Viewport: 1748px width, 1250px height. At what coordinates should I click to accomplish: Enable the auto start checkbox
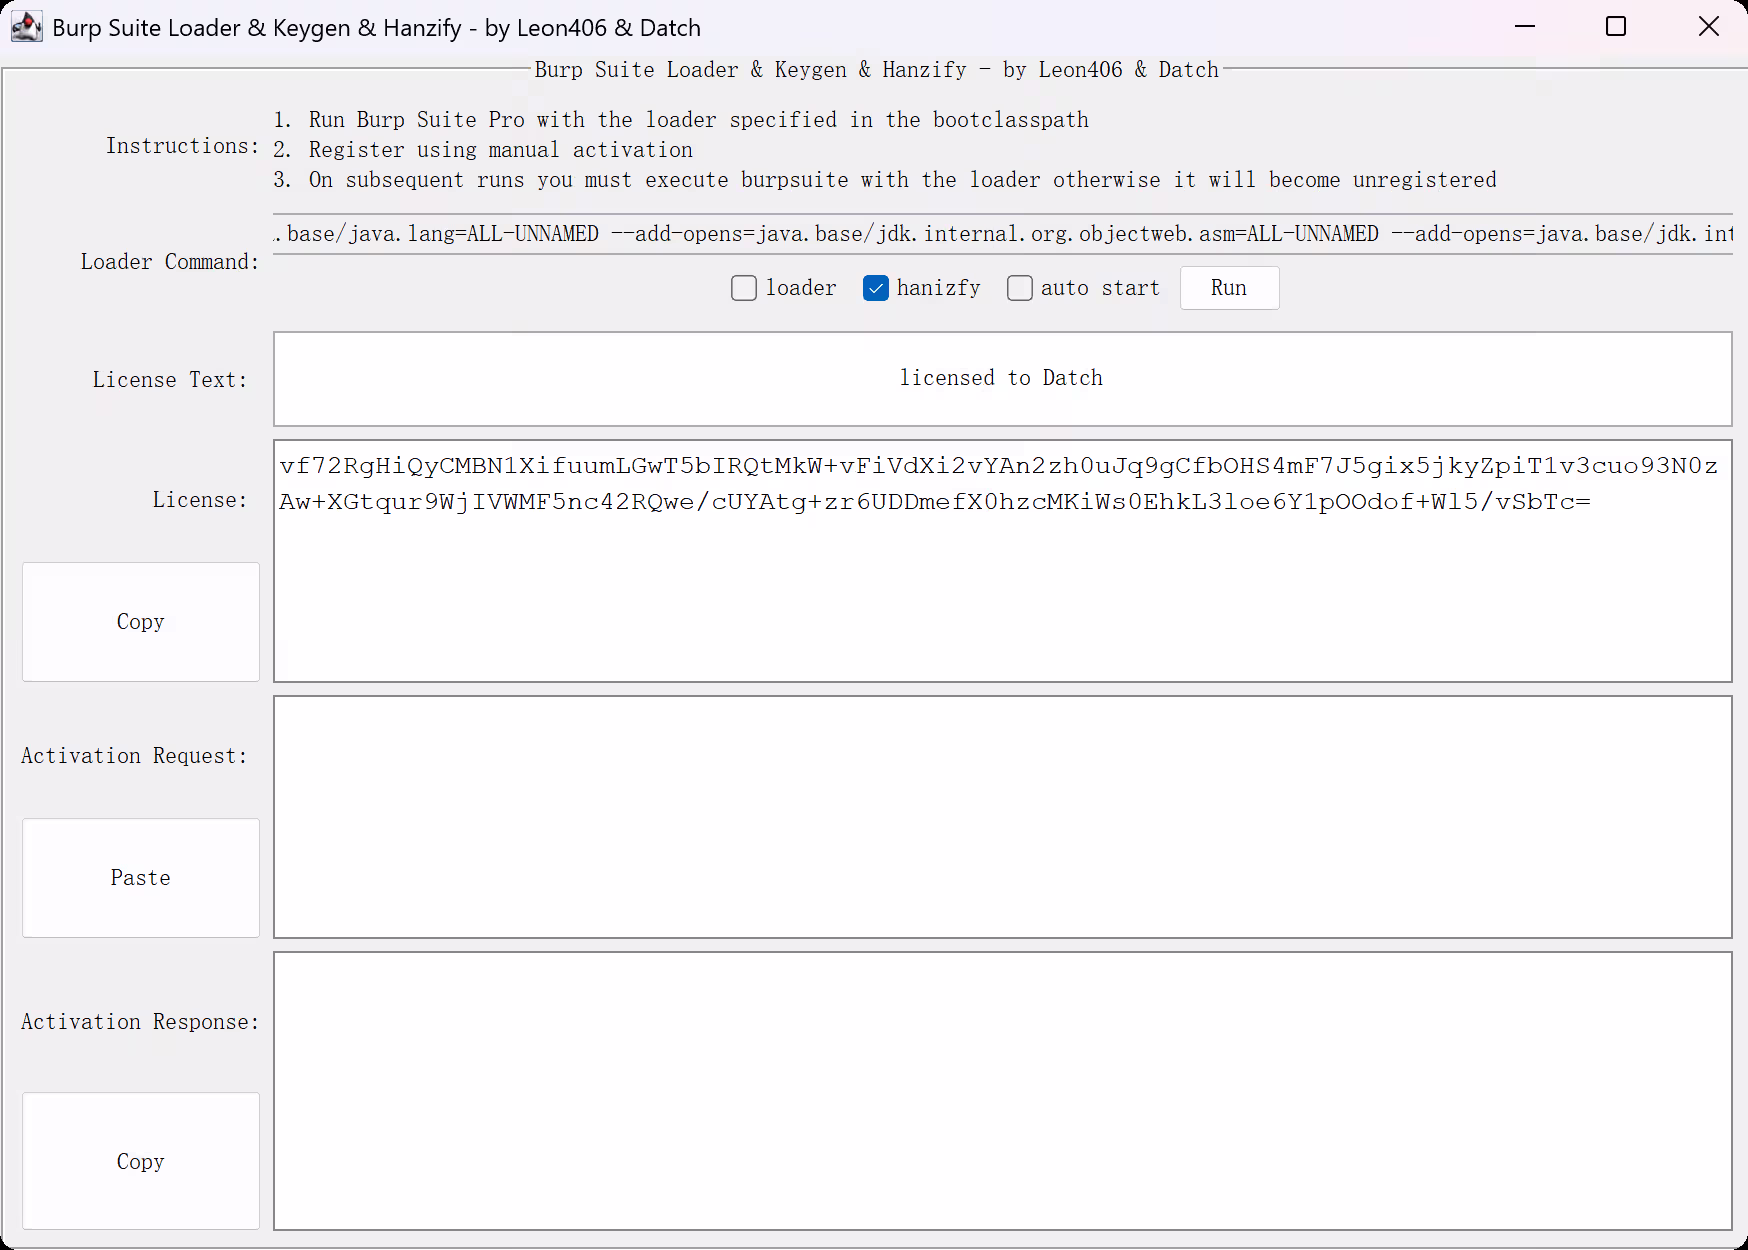coord(1020,288)
